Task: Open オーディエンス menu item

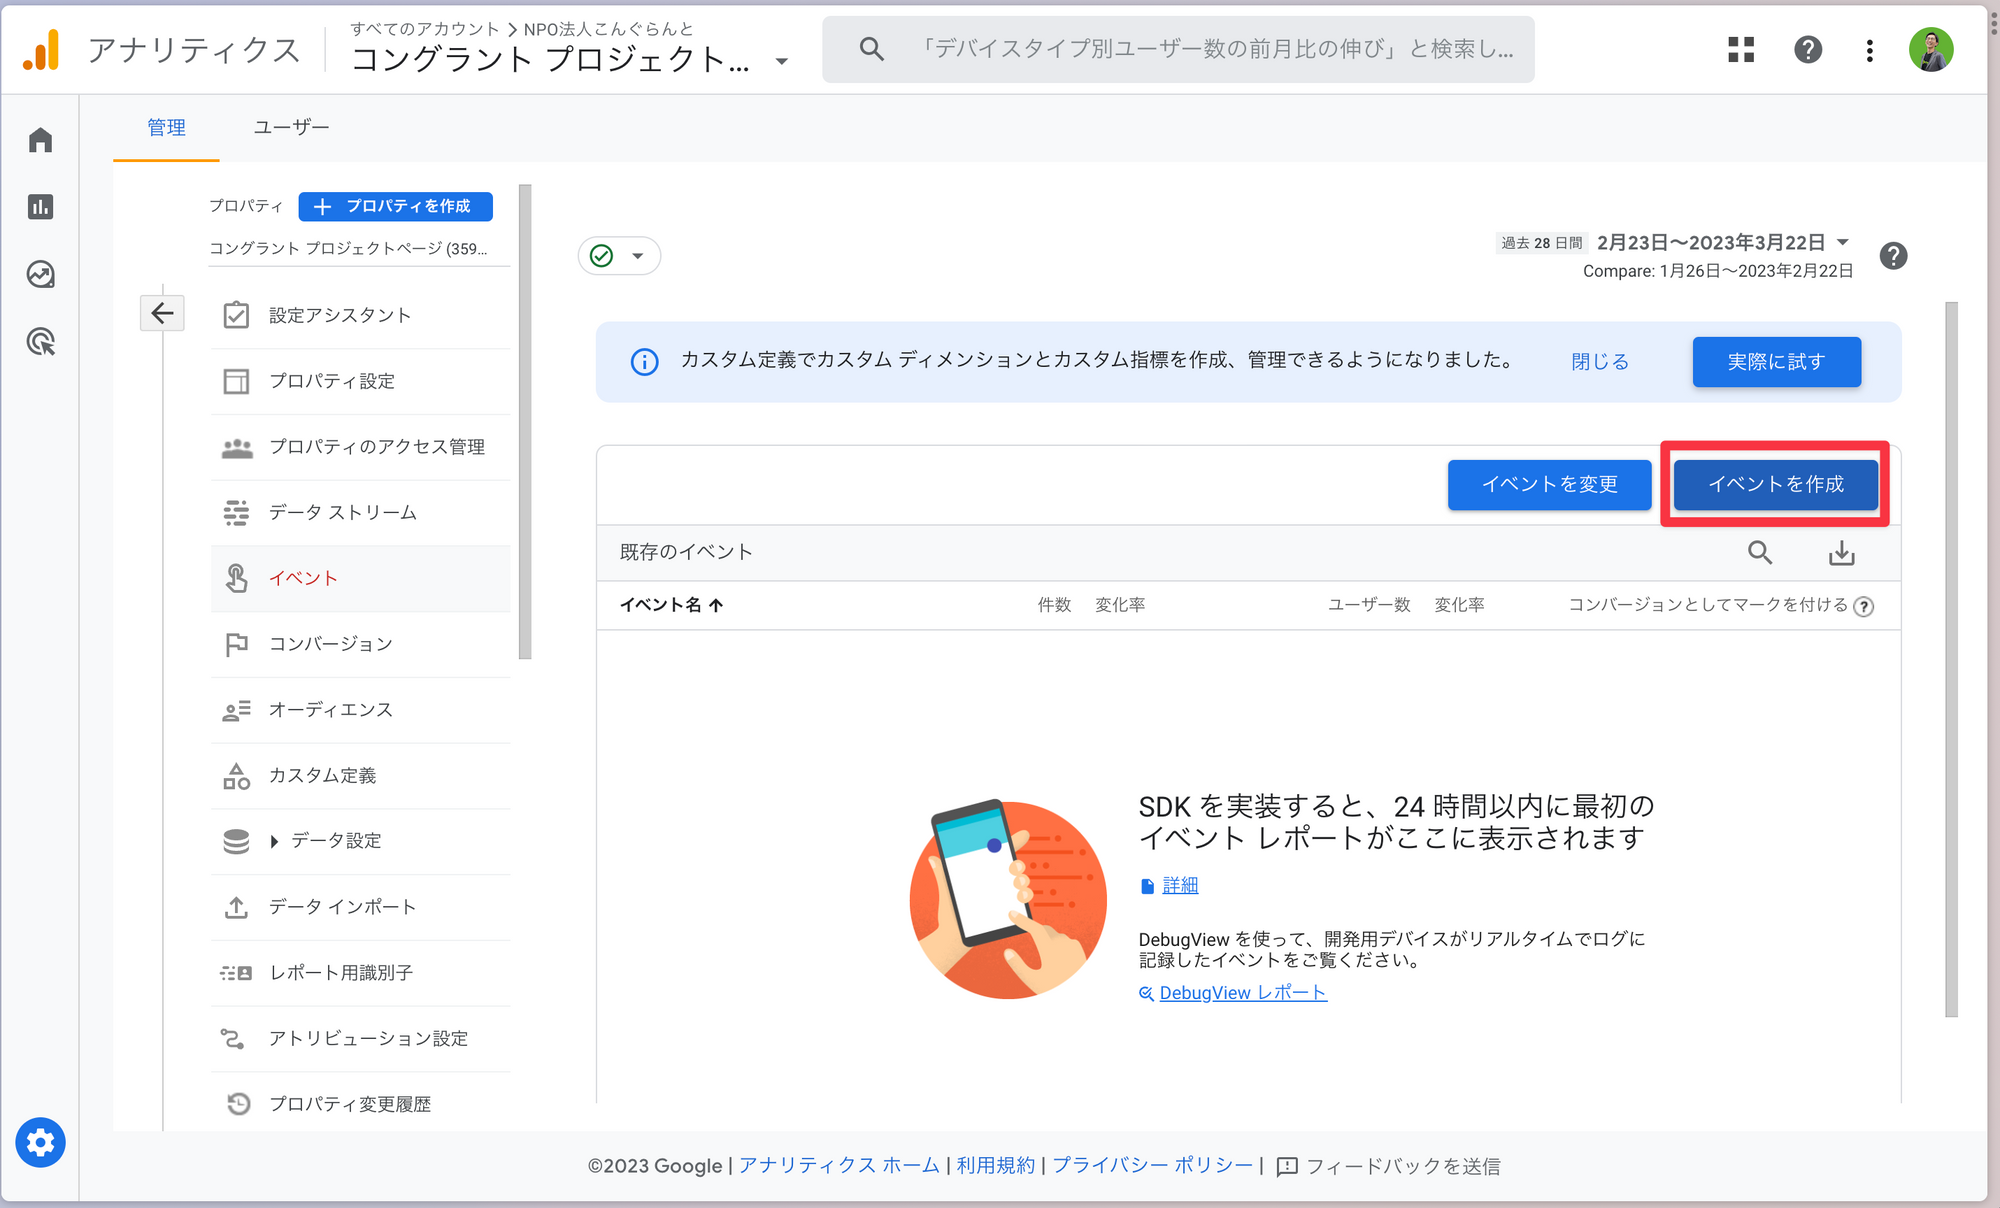Action: pos(360,710)
